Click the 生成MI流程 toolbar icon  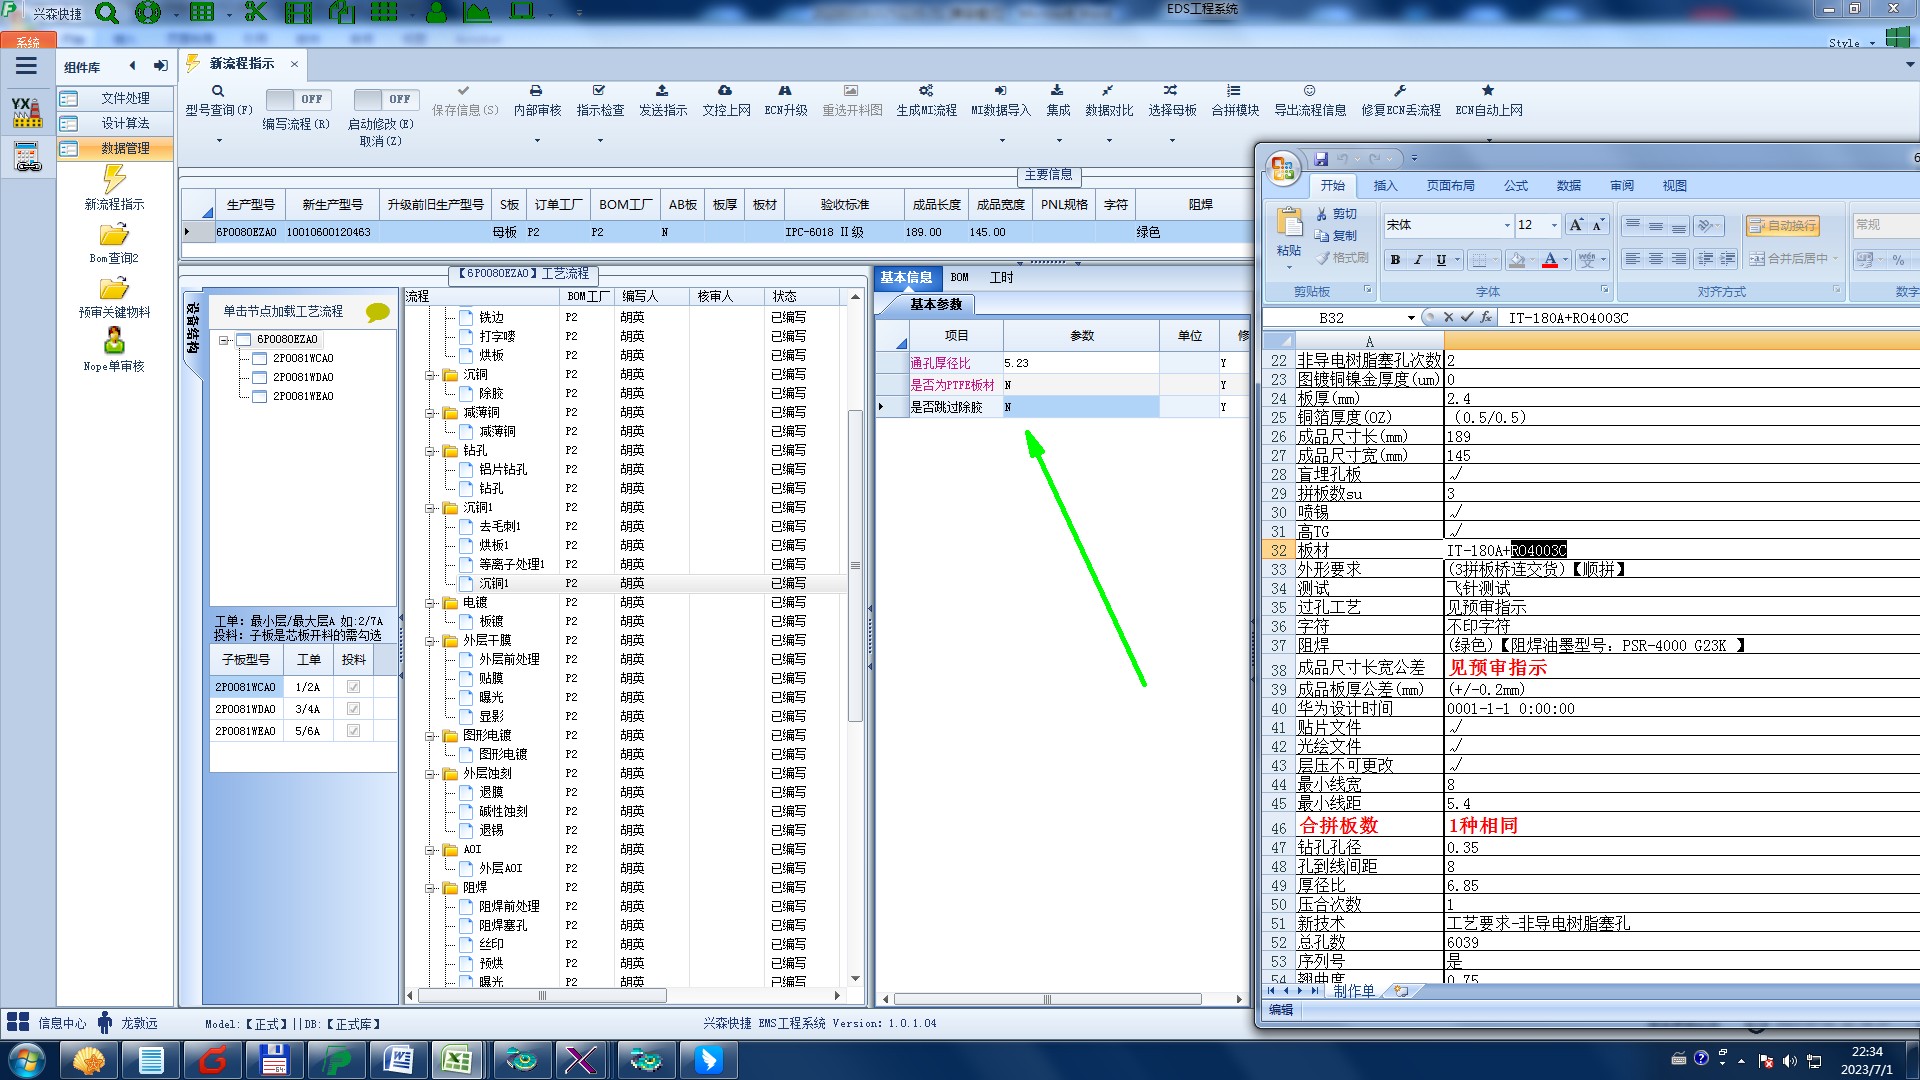coord(926,91)
